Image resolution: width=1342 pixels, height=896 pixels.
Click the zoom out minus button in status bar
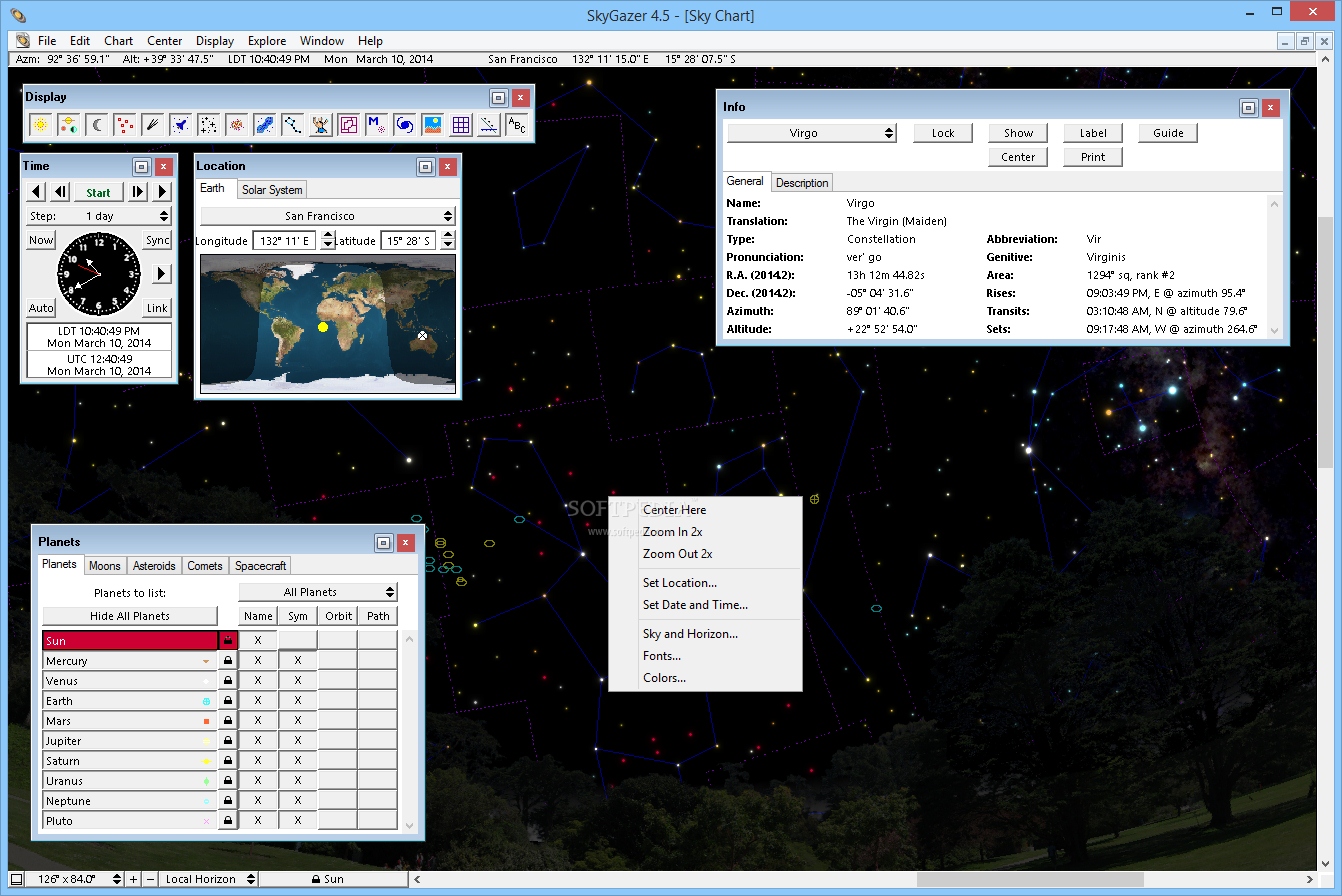(150, 879)
